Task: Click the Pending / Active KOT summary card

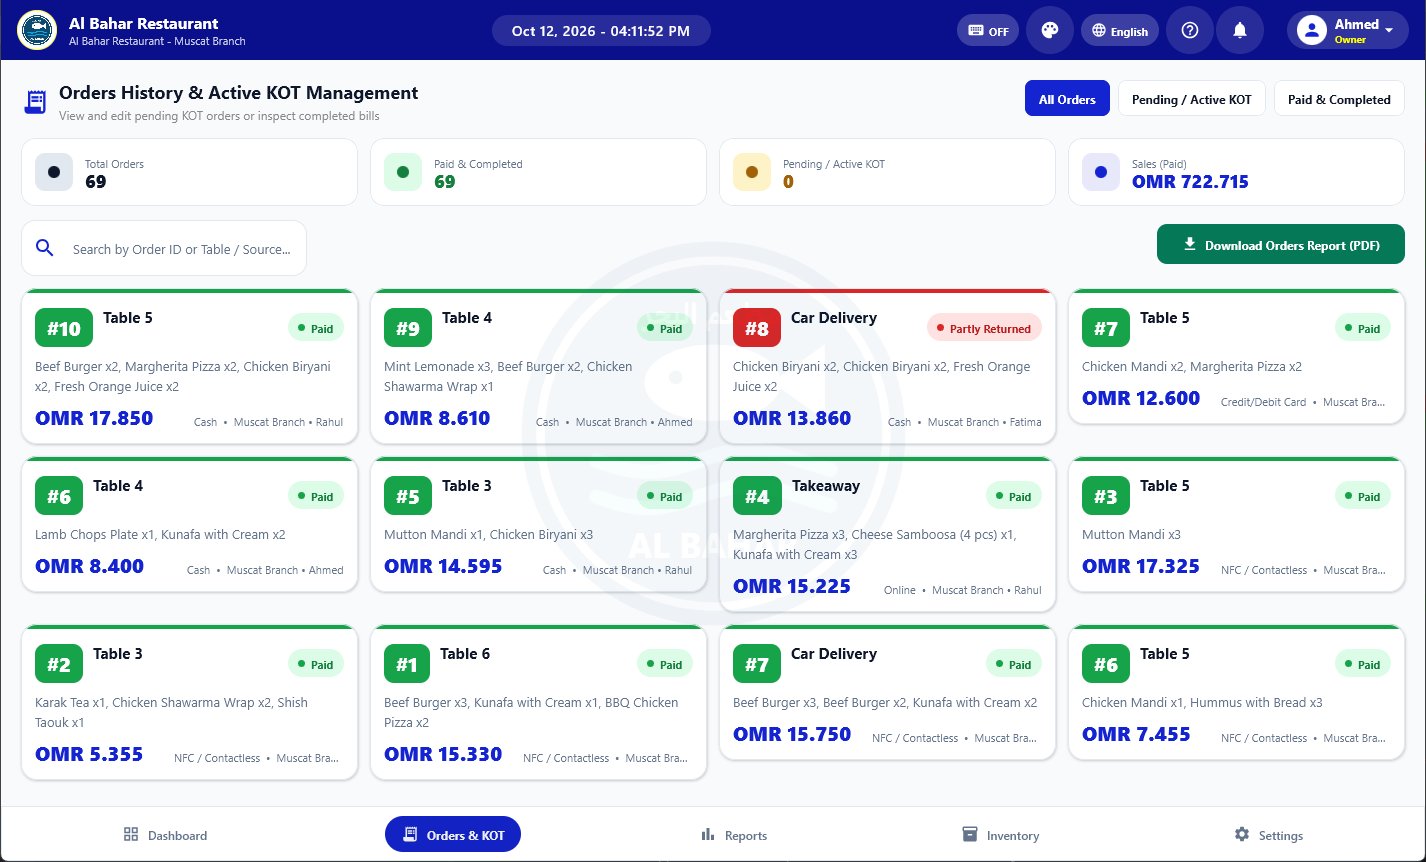Action: 887,172
